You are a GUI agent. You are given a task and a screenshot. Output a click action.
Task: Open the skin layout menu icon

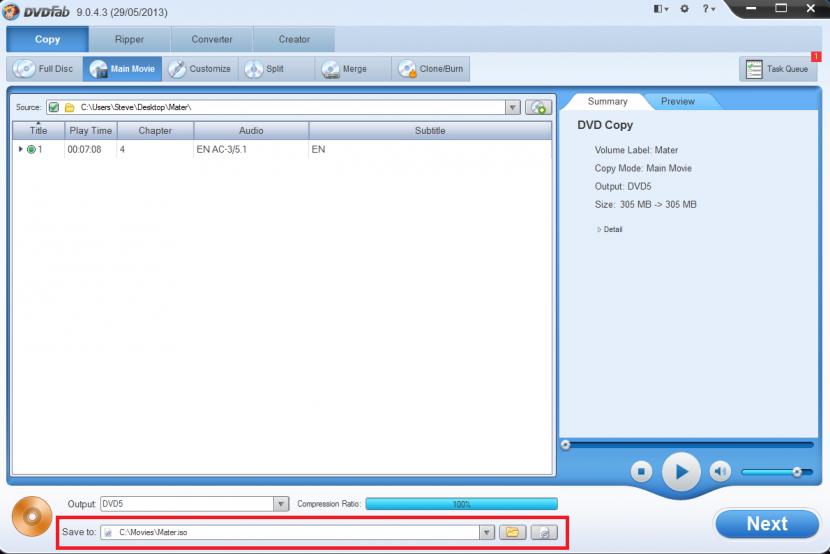pyautogui.click(x=660, y=8)
